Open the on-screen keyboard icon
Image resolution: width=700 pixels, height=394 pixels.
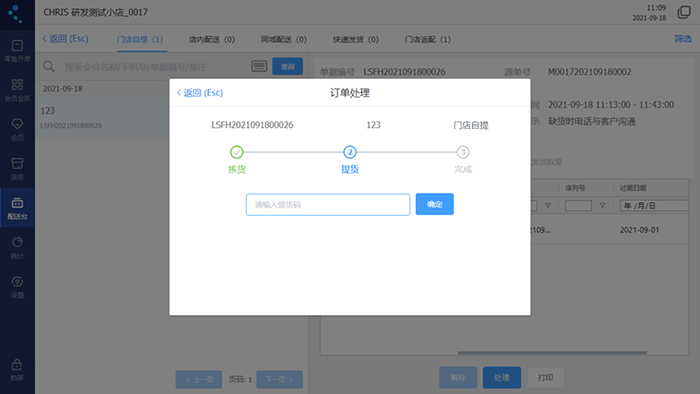click(259, 66)
